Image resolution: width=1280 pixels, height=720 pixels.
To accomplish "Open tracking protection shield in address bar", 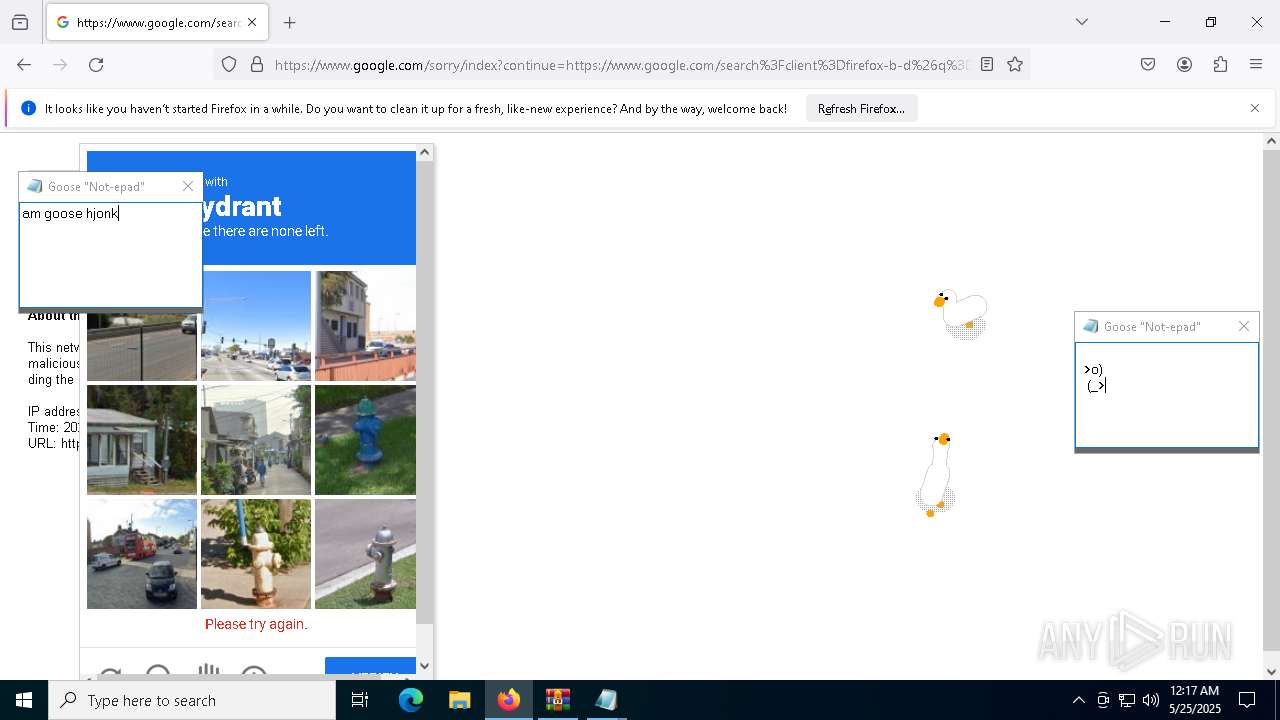I will click(229, 64).
